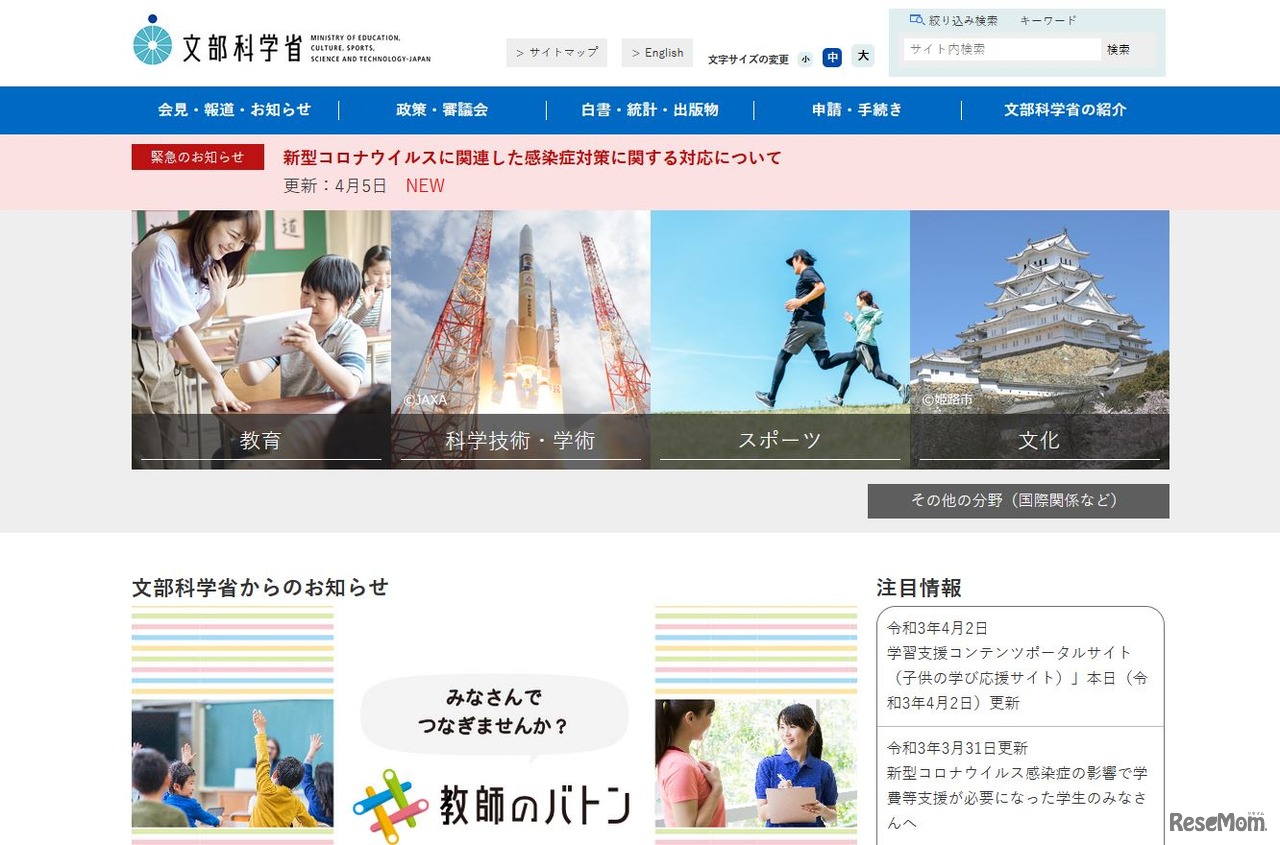1280x845 pixels.
Task: Set text size to medium (中)
Action: click(x=832, y=58)
